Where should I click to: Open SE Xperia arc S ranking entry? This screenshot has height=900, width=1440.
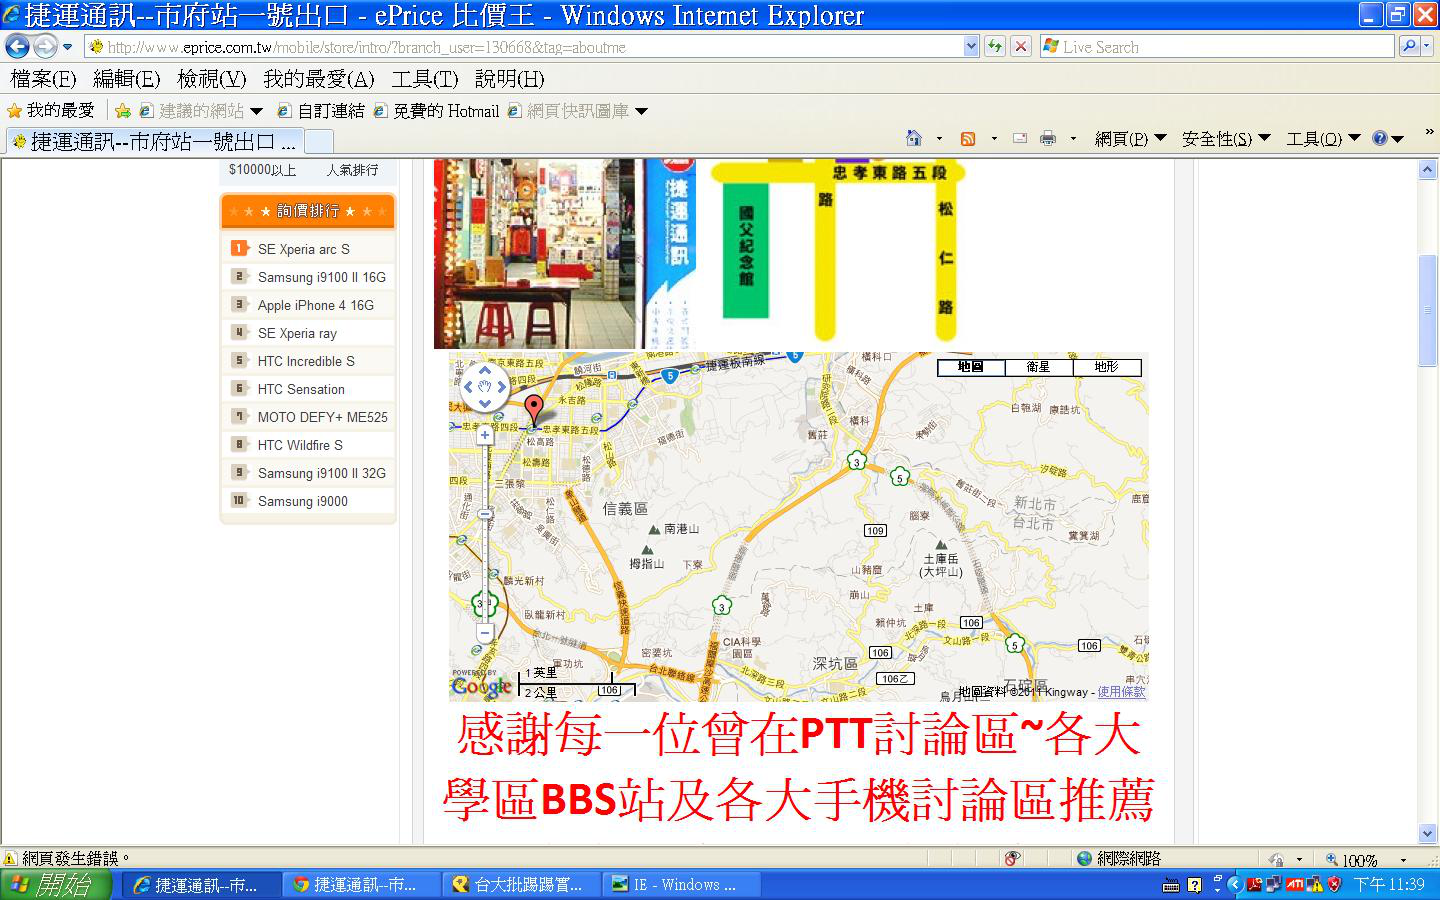[303, 249]
